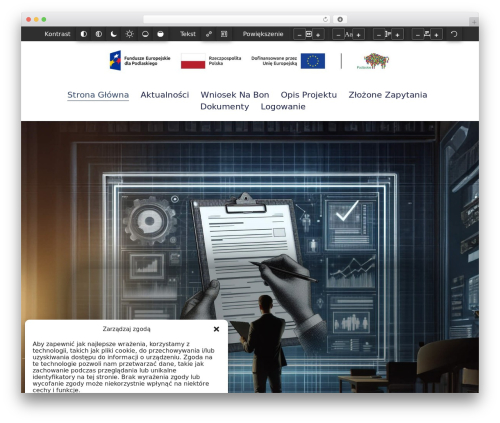Decrease letter spacing minus button
The image size is (500, 423).
(x=418, y=34)
